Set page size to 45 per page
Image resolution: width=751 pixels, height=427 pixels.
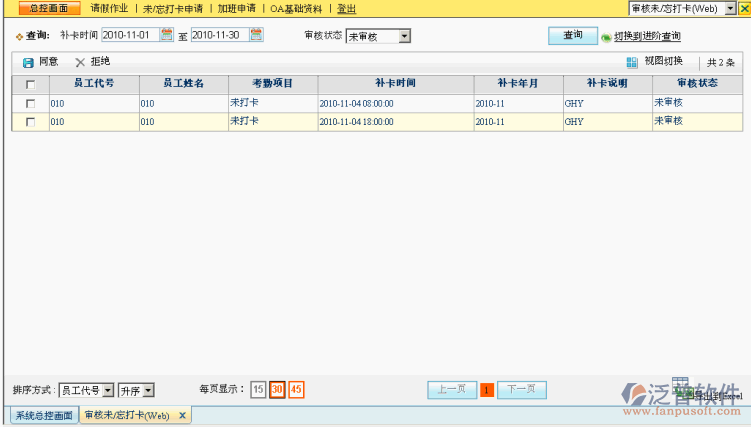297,390
